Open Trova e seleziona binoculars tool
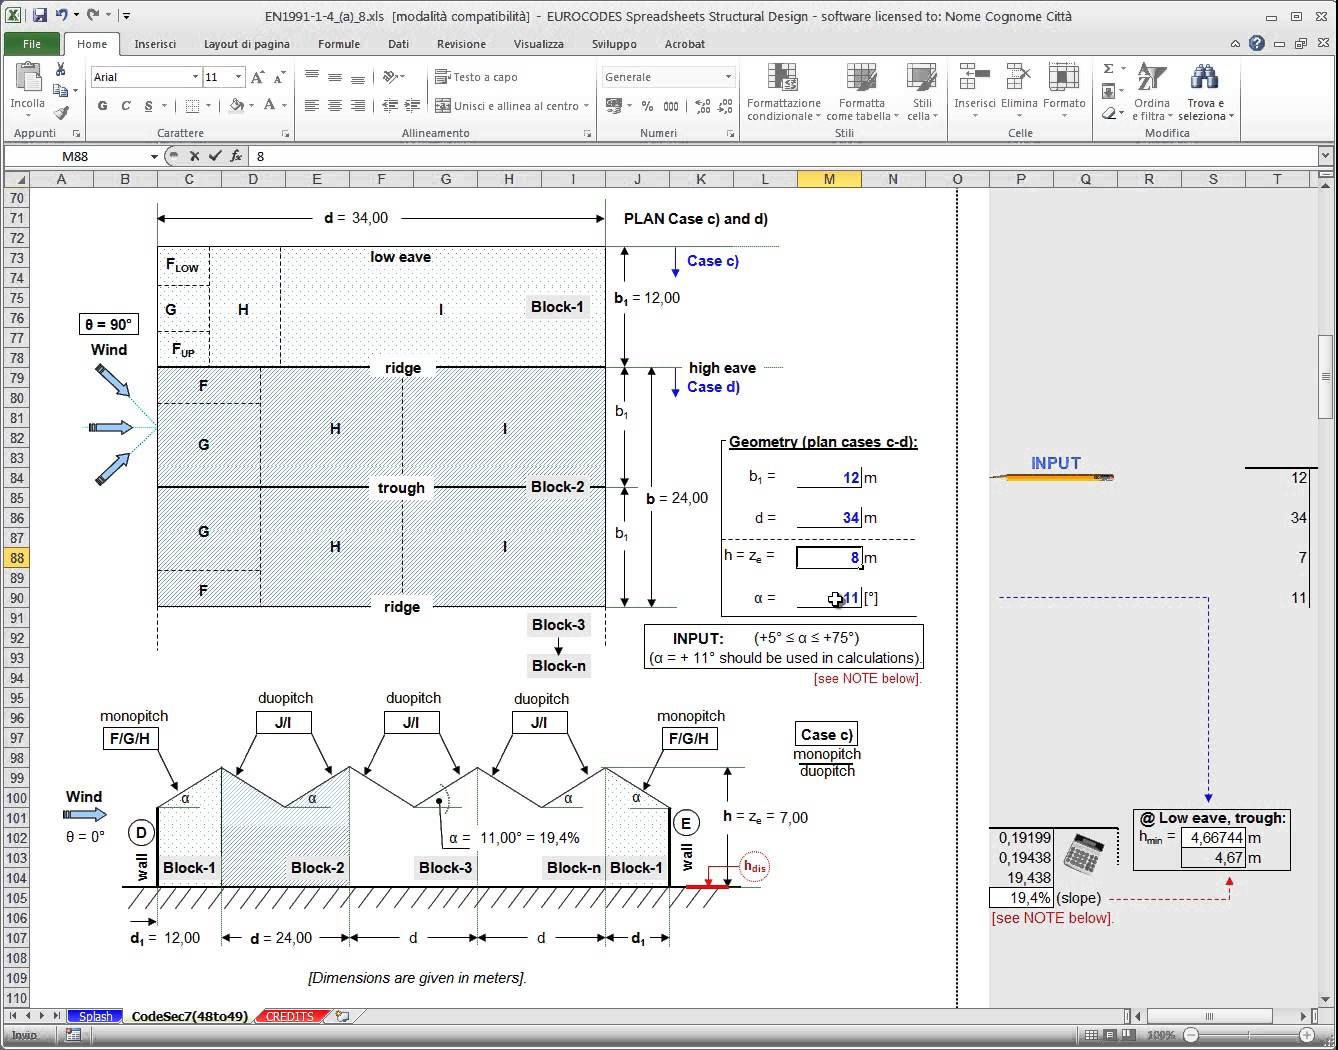1338x1050 pixels. pyautogui.click(x=1204, y=80)
